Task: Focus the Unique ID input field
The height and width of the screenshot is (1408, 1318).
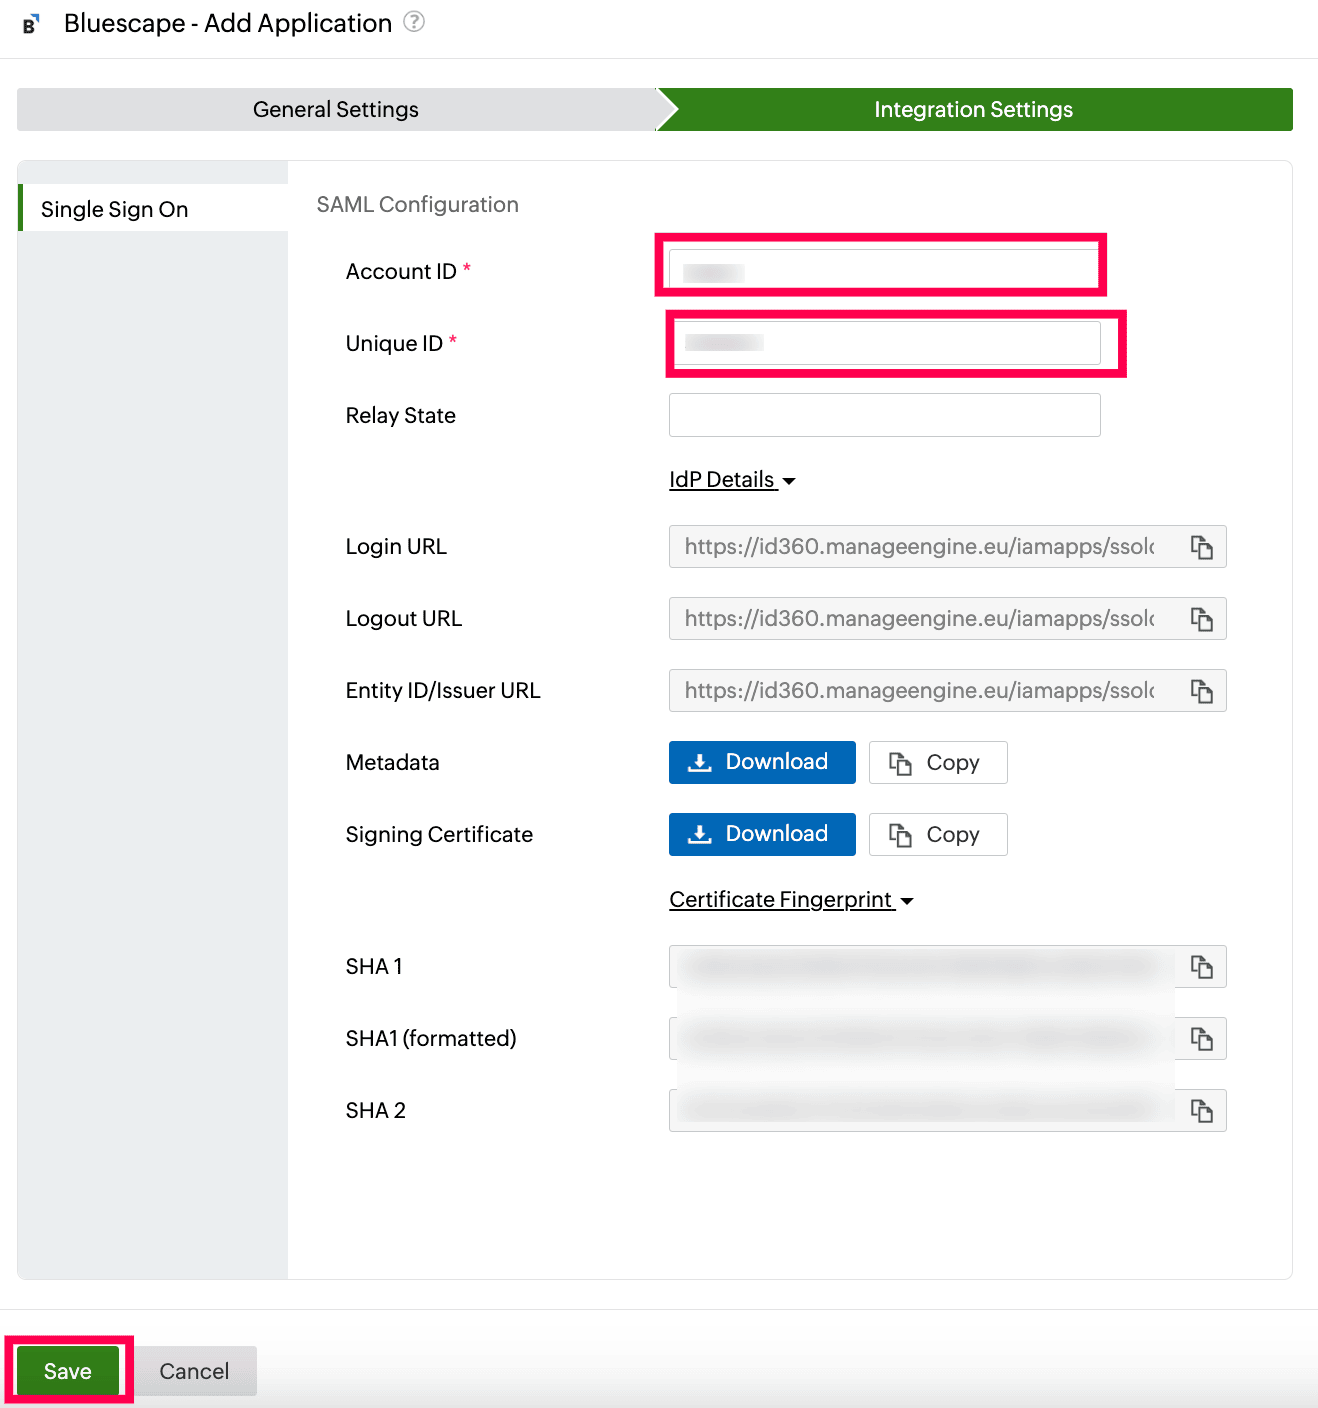Action: [884, 343]
